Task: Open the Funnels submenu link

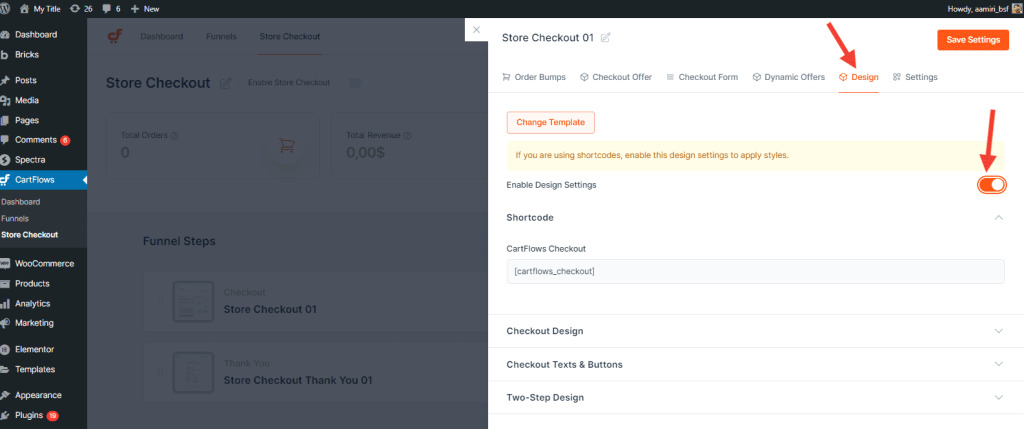Action: (x=15, y=218)
